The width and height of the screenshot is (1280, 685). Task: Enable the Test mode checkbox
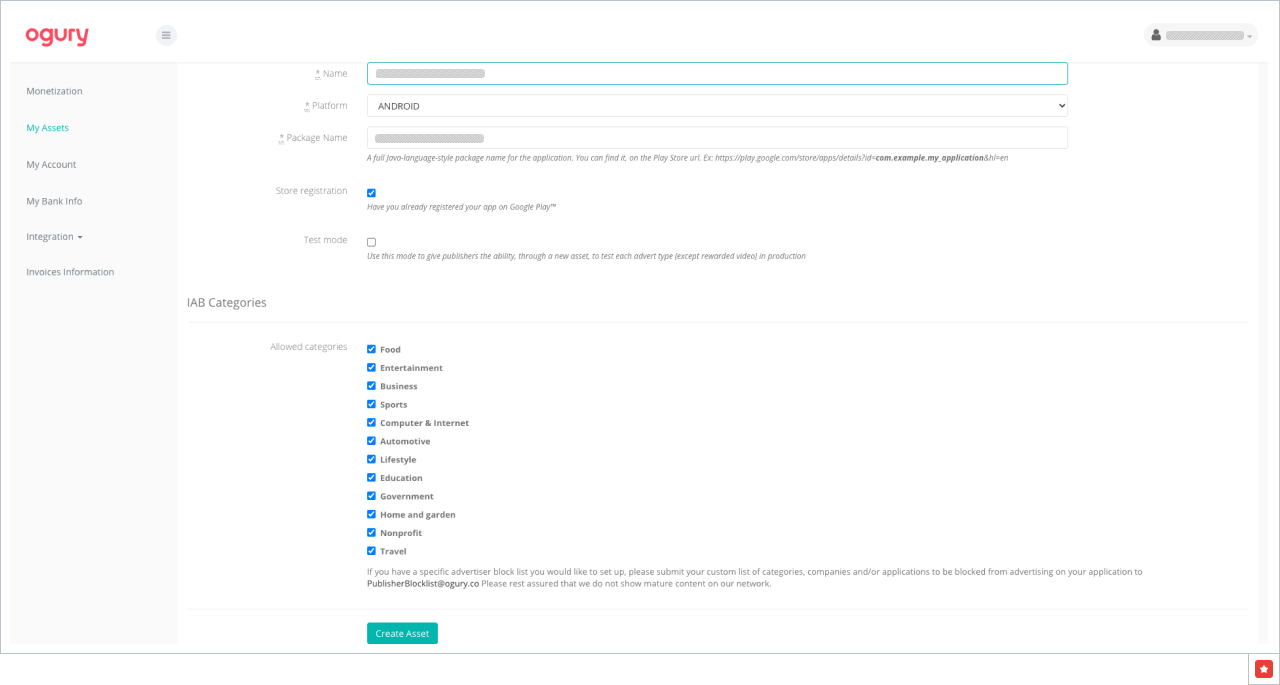pyautogui.click(x=371, y=242)
